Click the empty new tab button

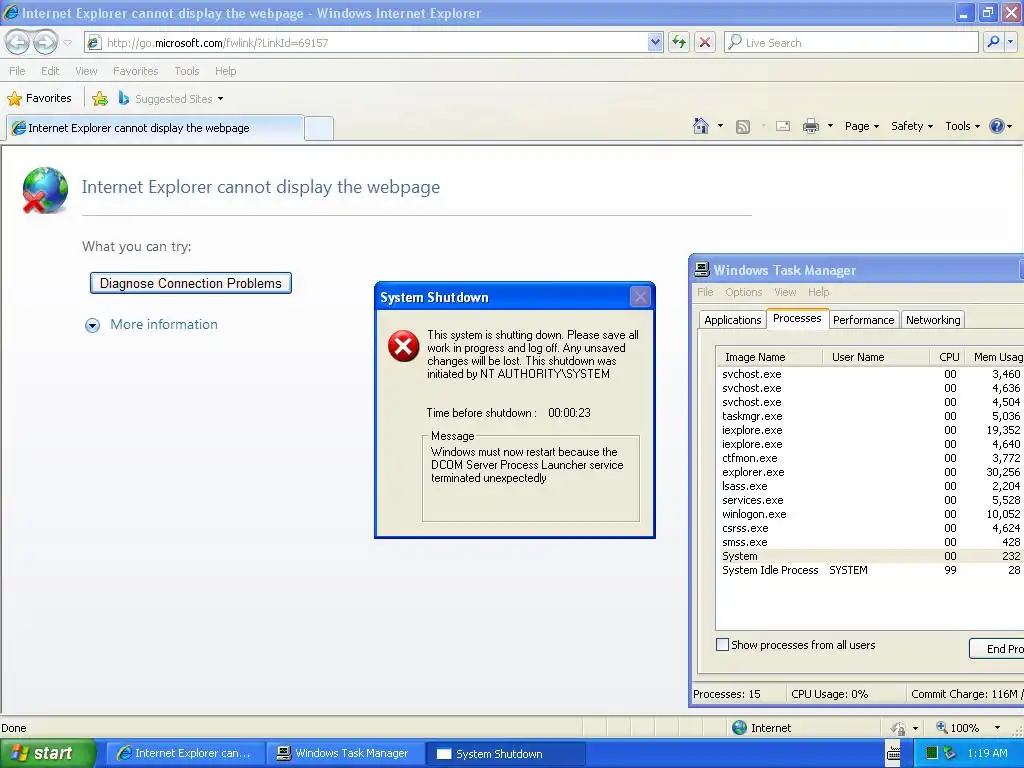(x=319, y=128)
